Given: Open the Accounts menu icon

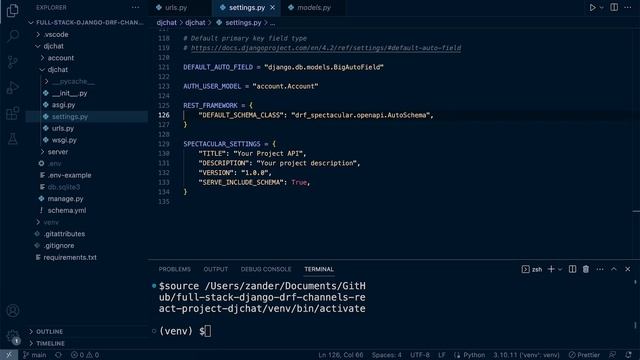Looking at the screenshot, I should pos(13,311).
